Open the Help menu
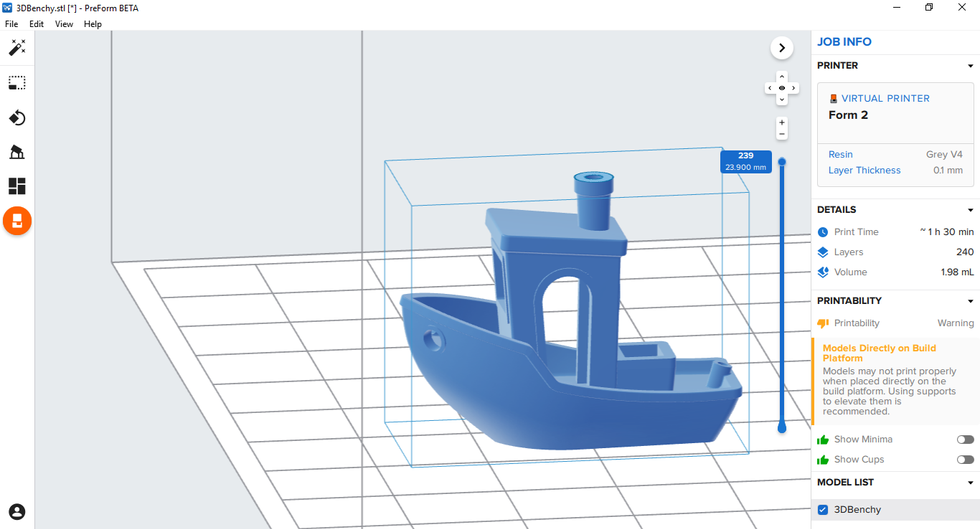The image size is (980, 529). pyautogui.click(x=92, y=24)
